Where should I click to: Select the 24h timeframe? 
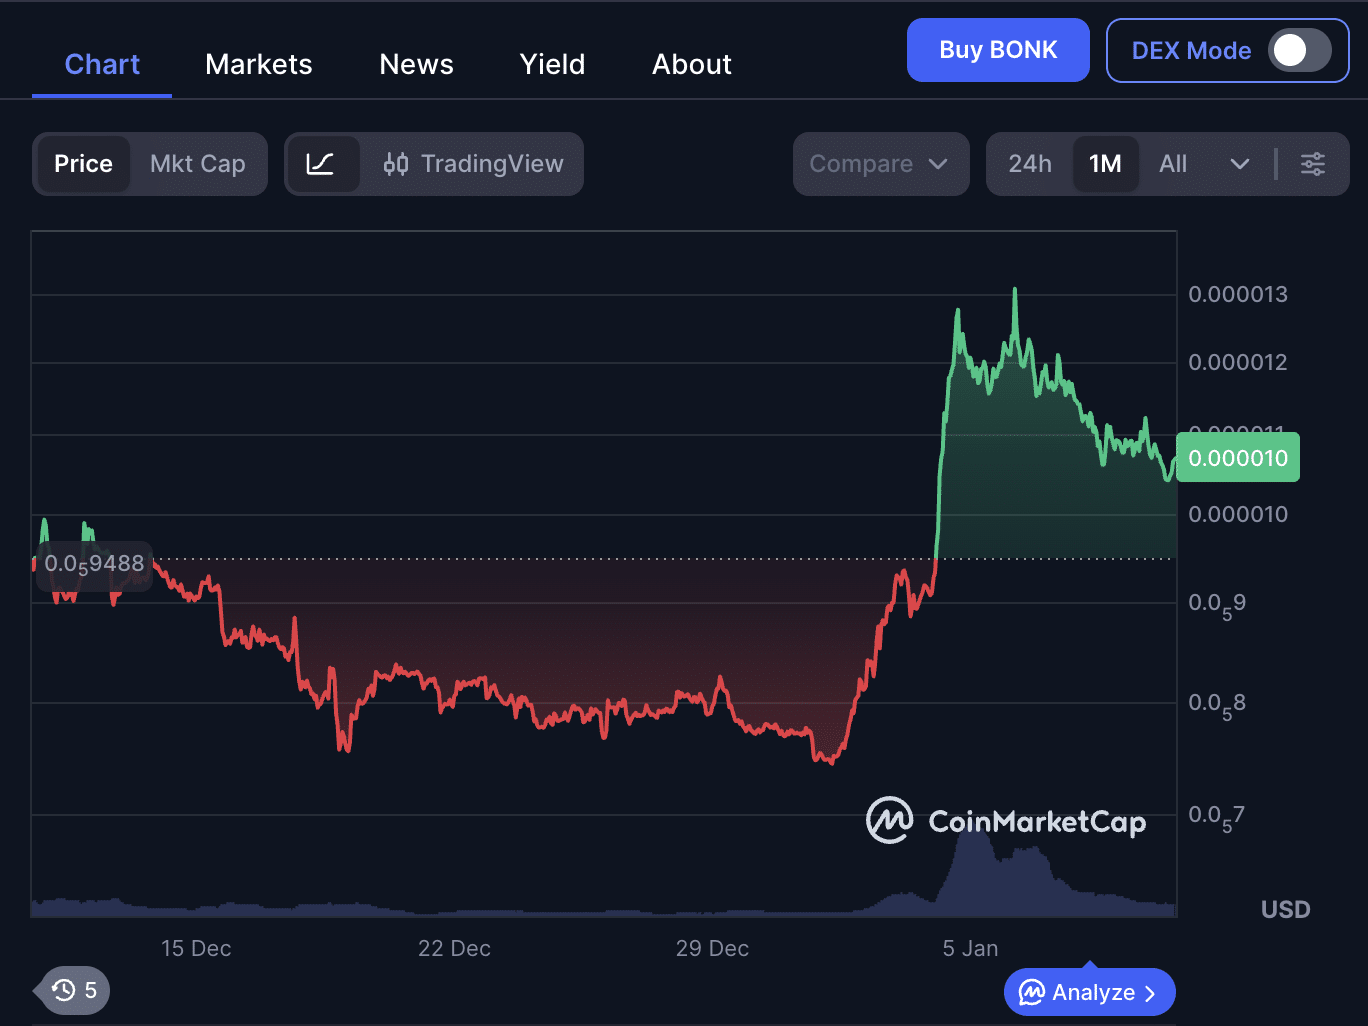click(x=1029, y=163)
